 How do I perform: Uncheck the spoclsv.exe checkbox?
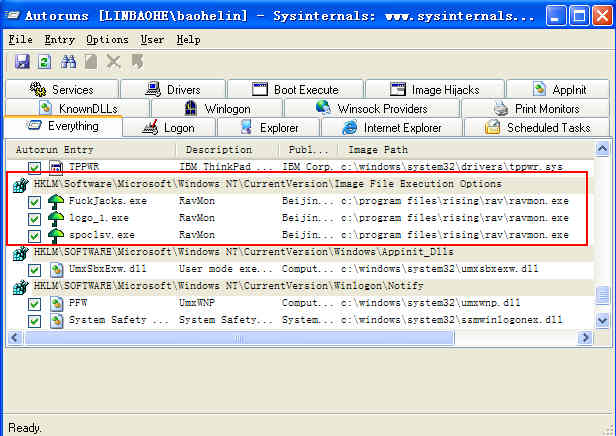[35, 236]
